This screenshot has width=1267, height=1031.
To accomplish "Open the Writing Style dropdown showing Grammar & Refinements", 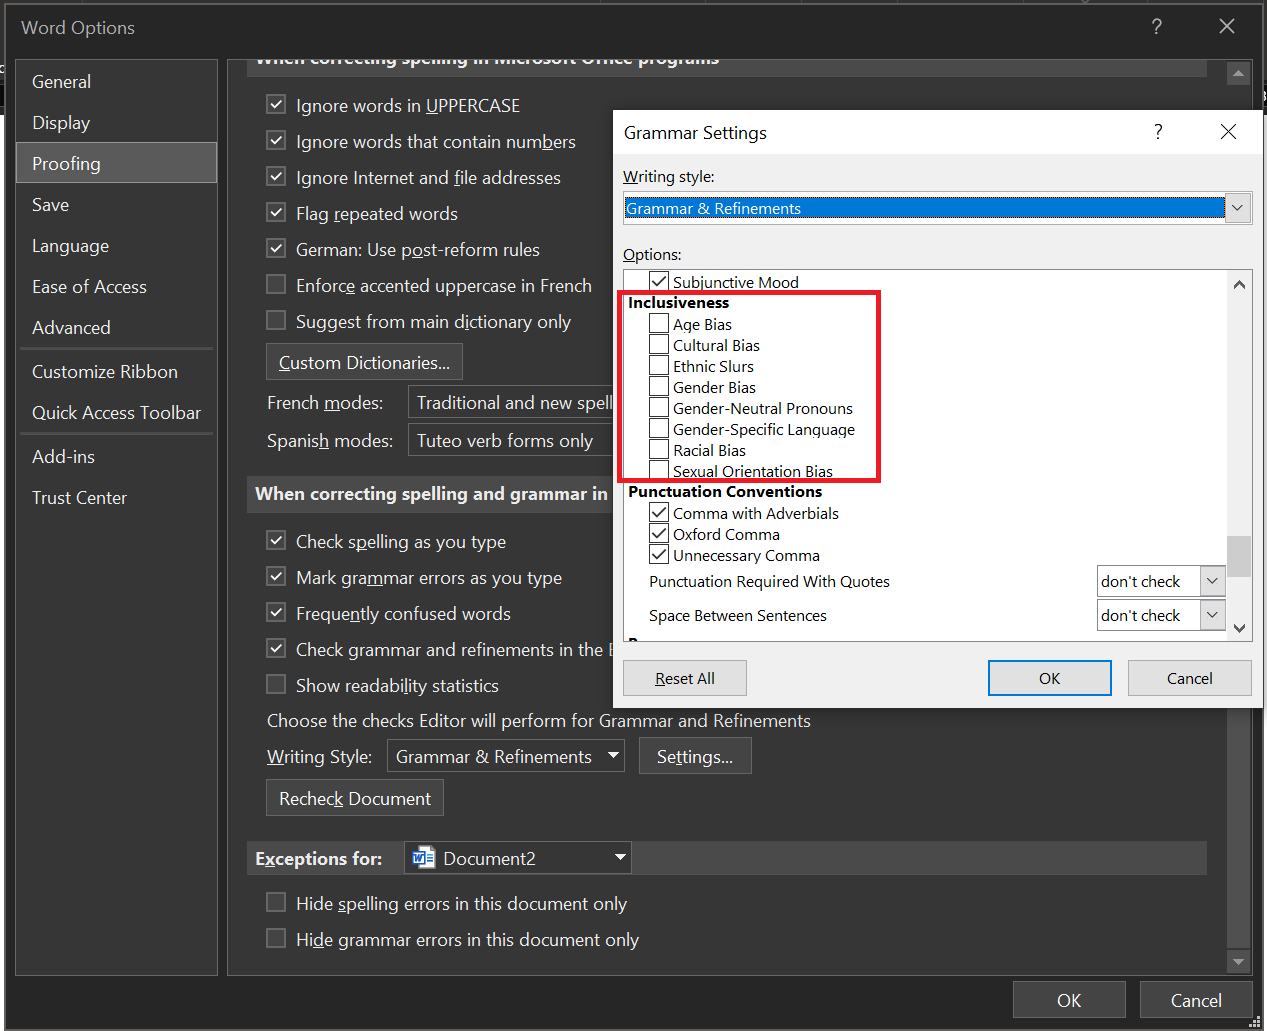I will [612, 756].
